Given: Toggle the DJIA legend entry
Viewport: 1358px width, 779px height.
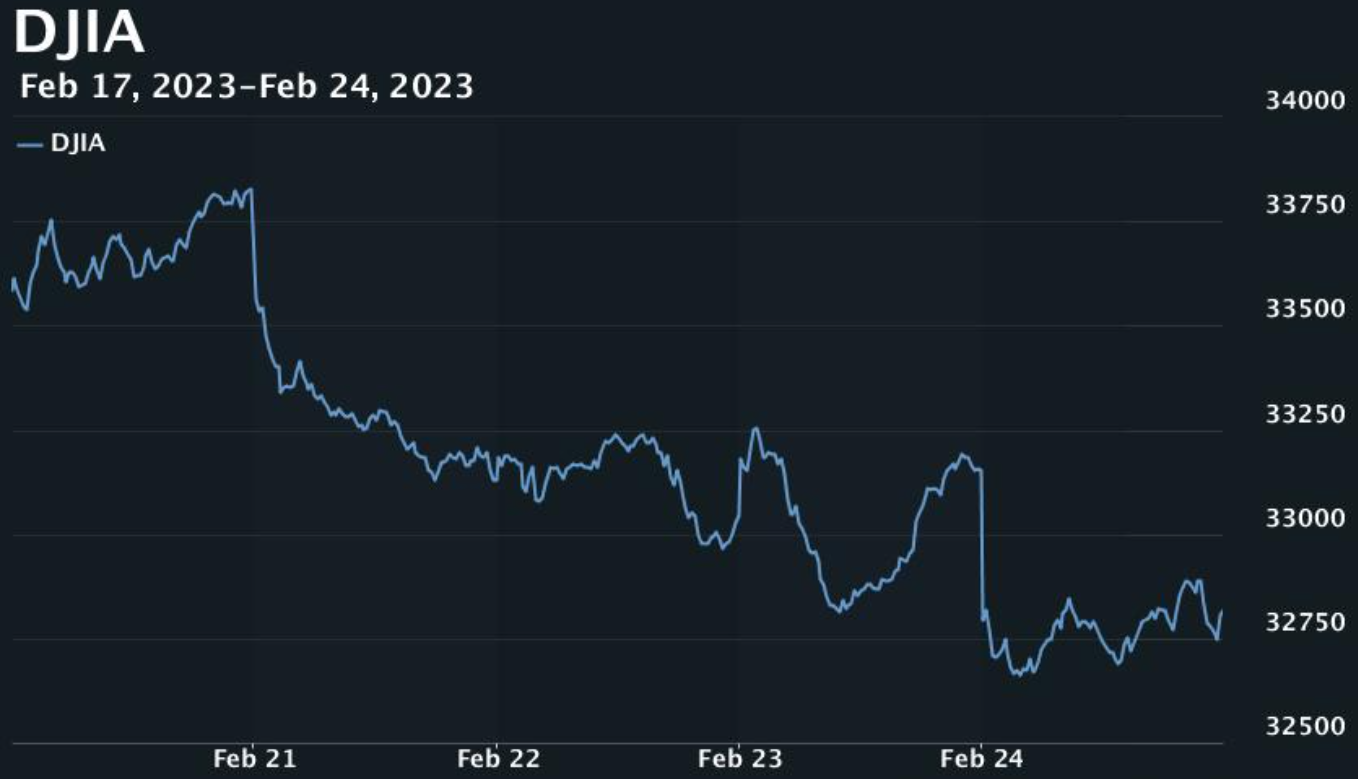Looking at the screenshot, I should pyautogui.click(x=62, y=144).
